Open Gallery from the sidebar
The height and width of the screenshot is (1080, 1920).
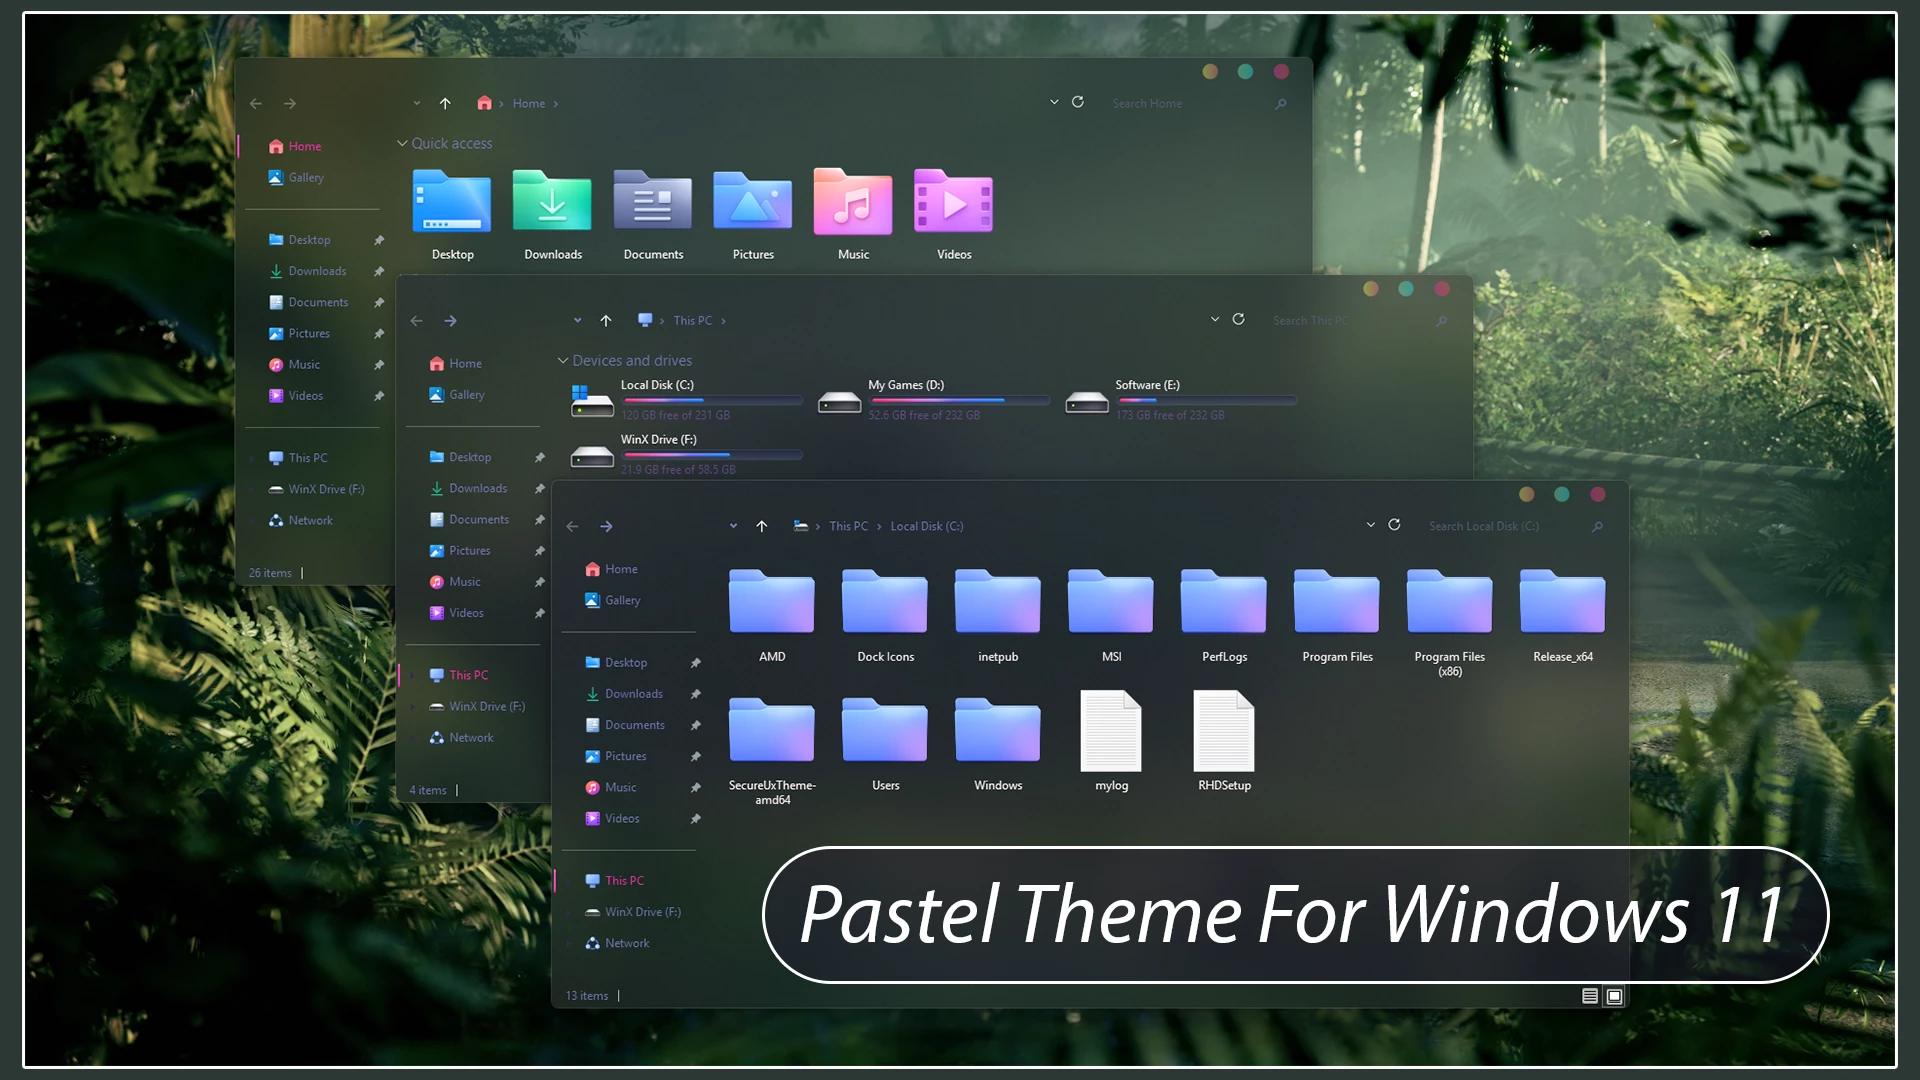click(622, 600)
